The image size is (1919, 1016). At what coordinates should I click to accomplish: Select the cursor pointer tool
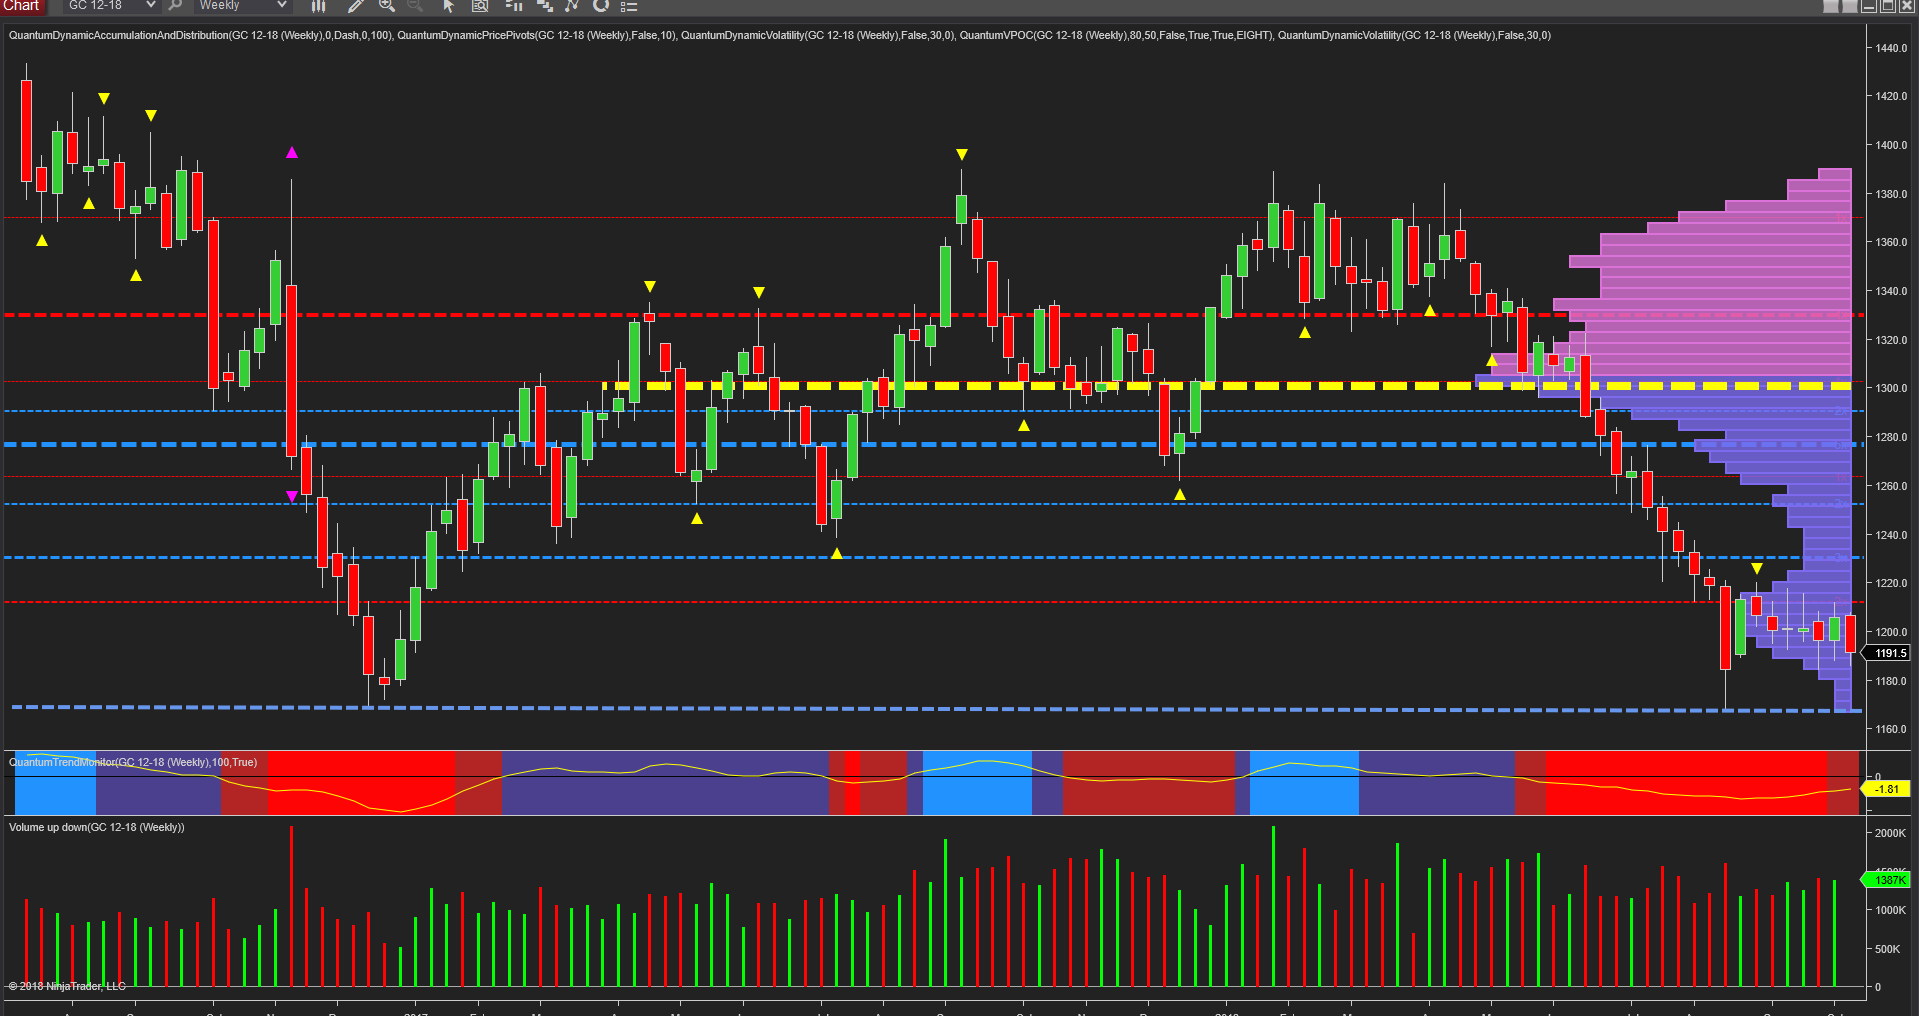(x=448, y=6)
